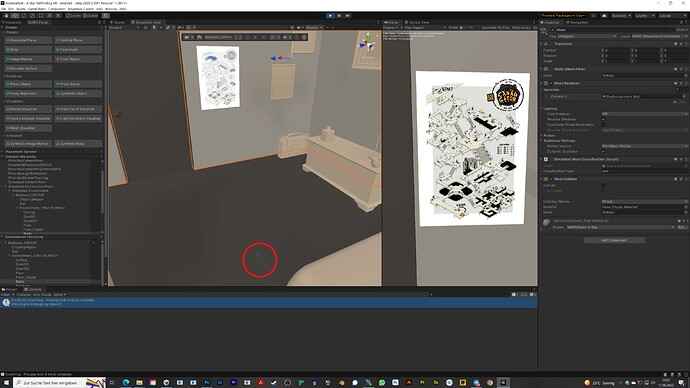The height and width of the screenshot is (388, 690).
Task: Select Floor_Carpet in Environment Hierarchy
Action: [x=26, y=277]
